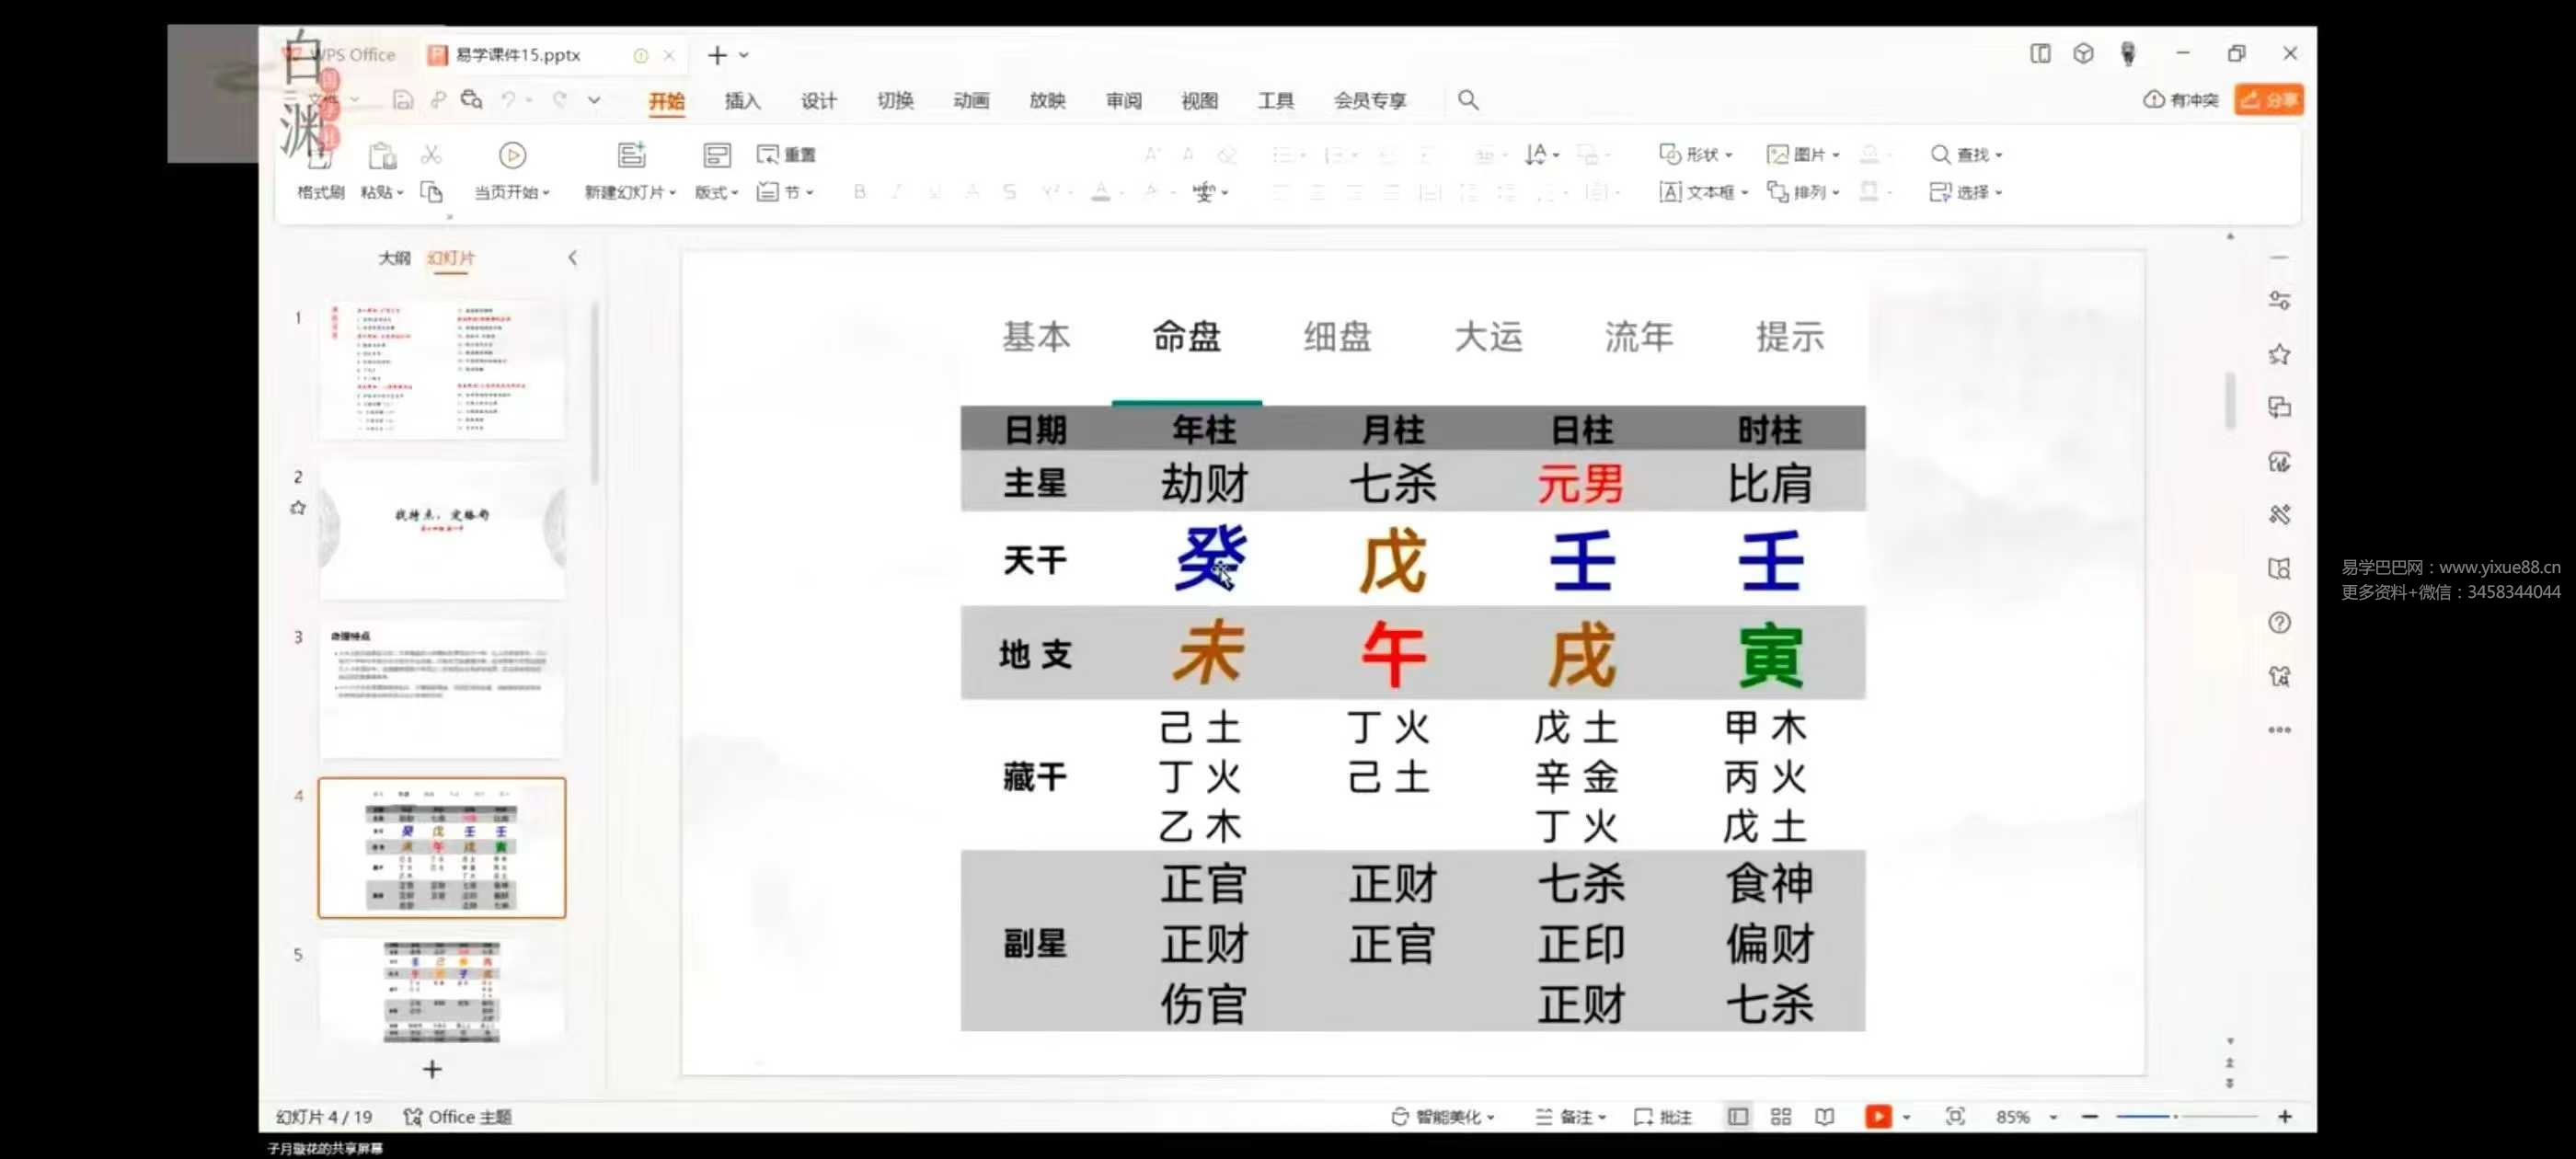Open the 插入 ribbon tab

(742, 100)
